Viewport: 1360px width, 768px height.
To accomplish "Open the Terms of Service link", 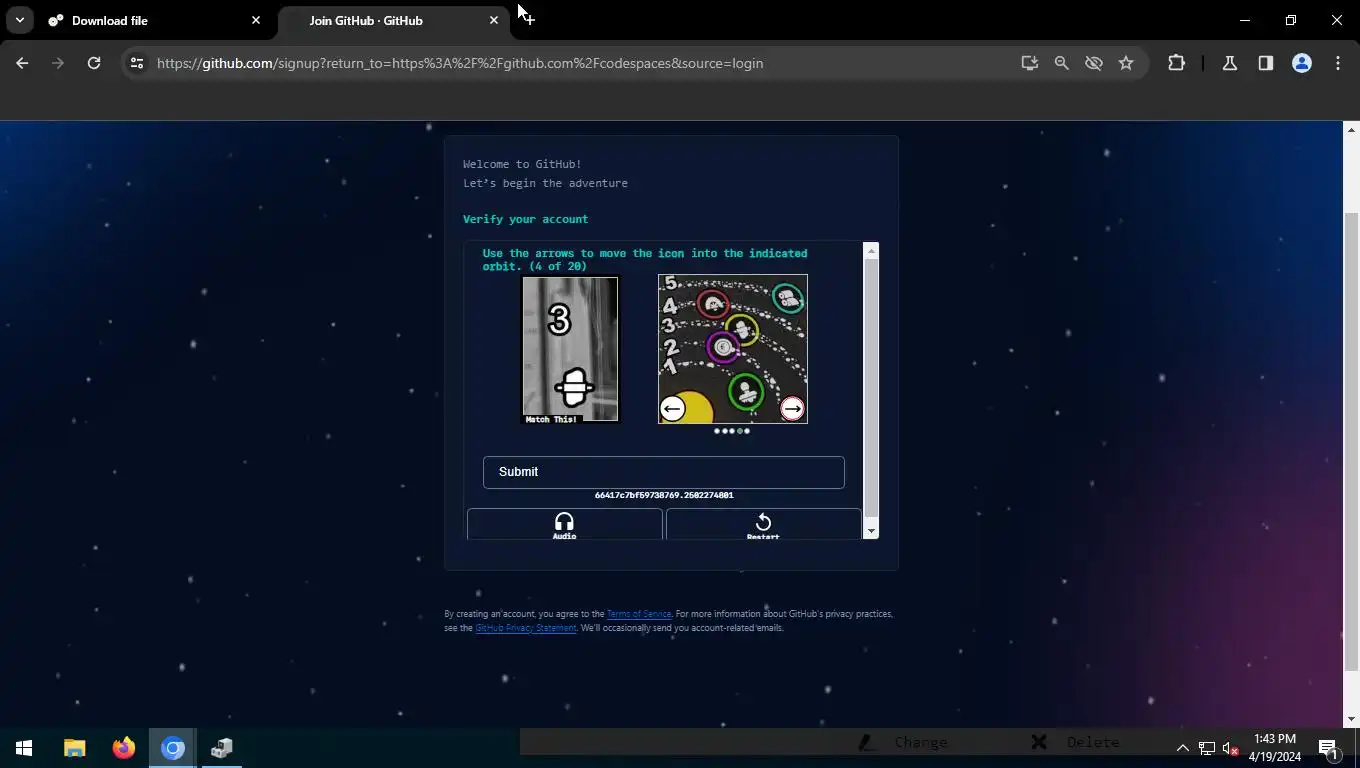I will coord(639,614).
